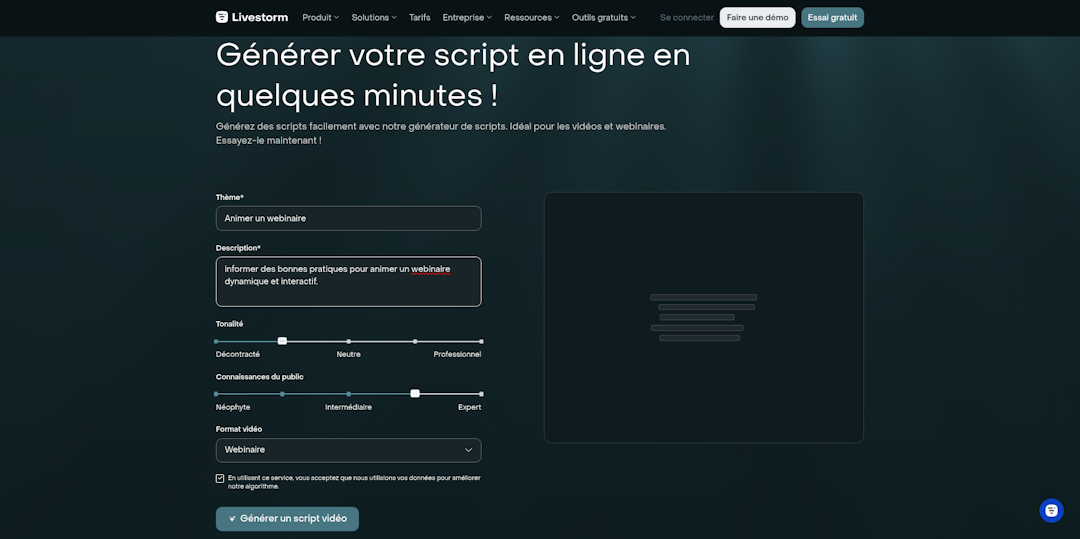Click the Livestorm brand name text
The image size is (1080, 539).
(x=261, y=17)
